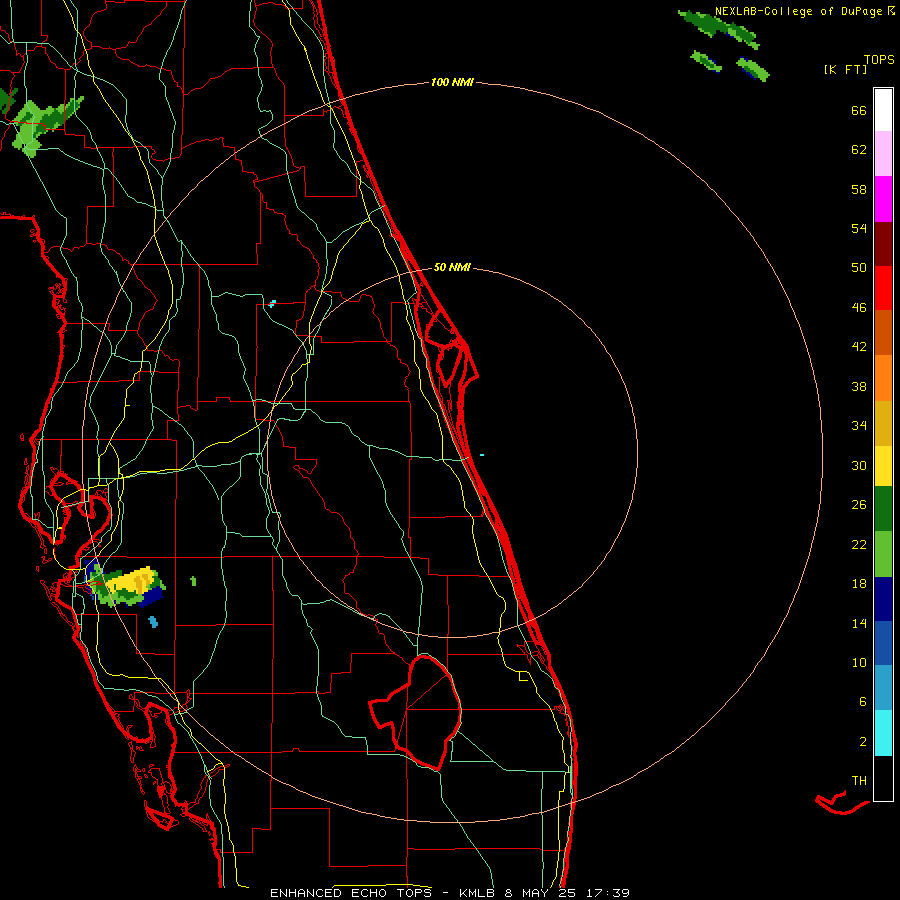Image resolution: width=900 pixels, height=900 pixels.
Task: Select the dark green 26 kft swatch
Action: click(883, 509)
